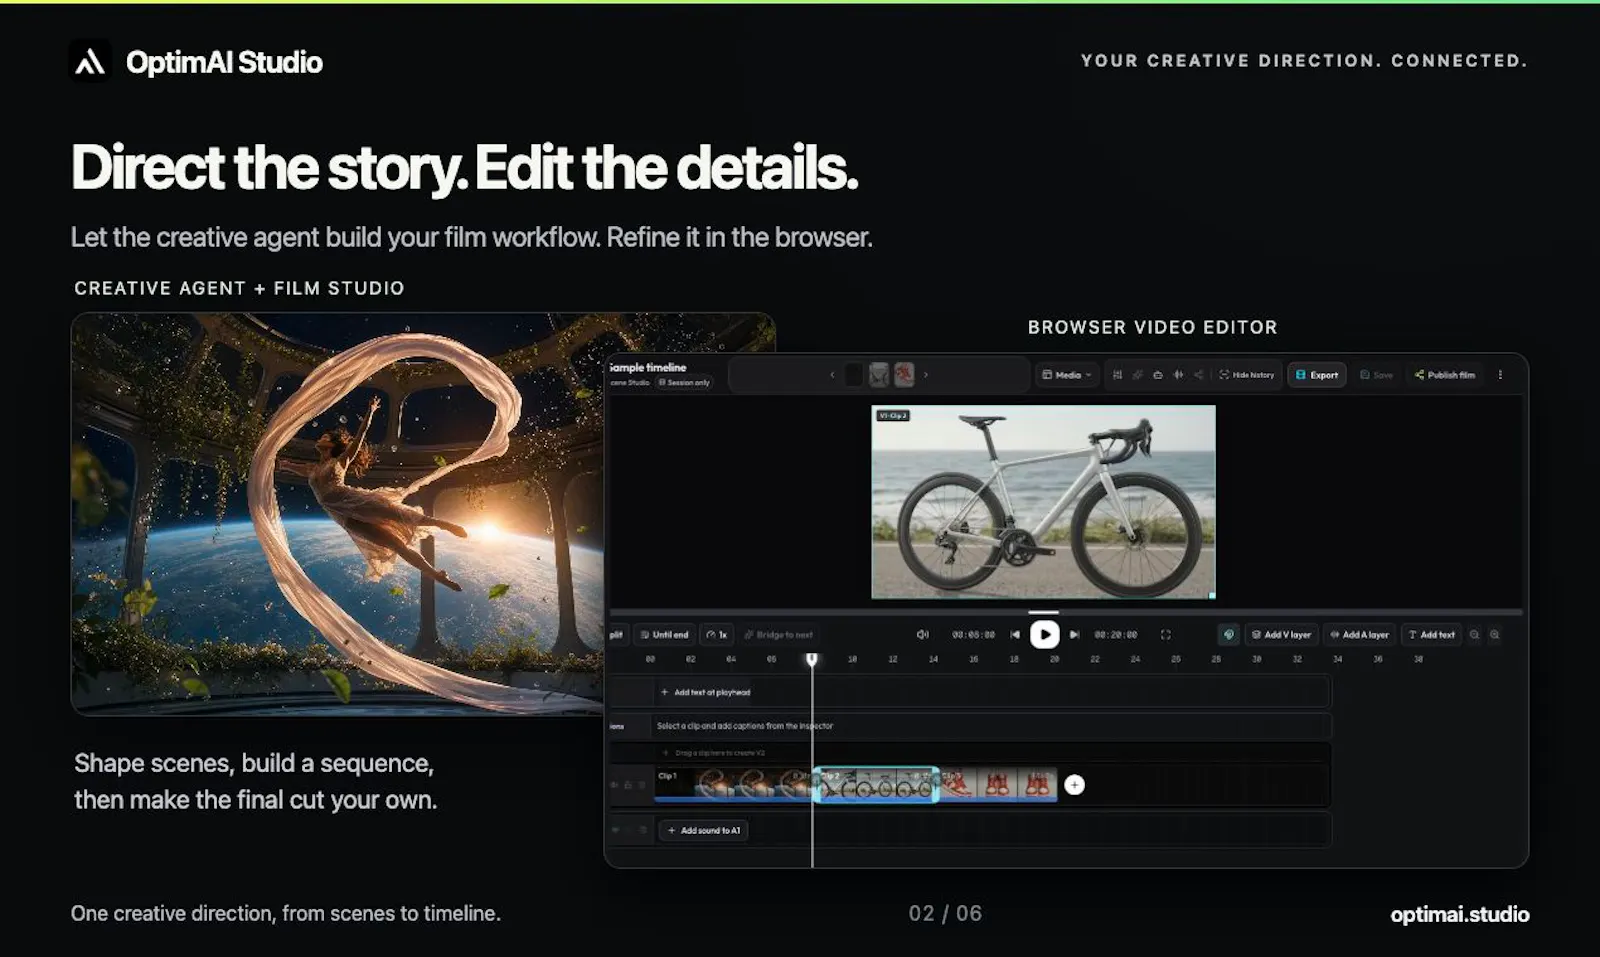Go to previous thumbnail using left chevron

click(x=832, y=375)
